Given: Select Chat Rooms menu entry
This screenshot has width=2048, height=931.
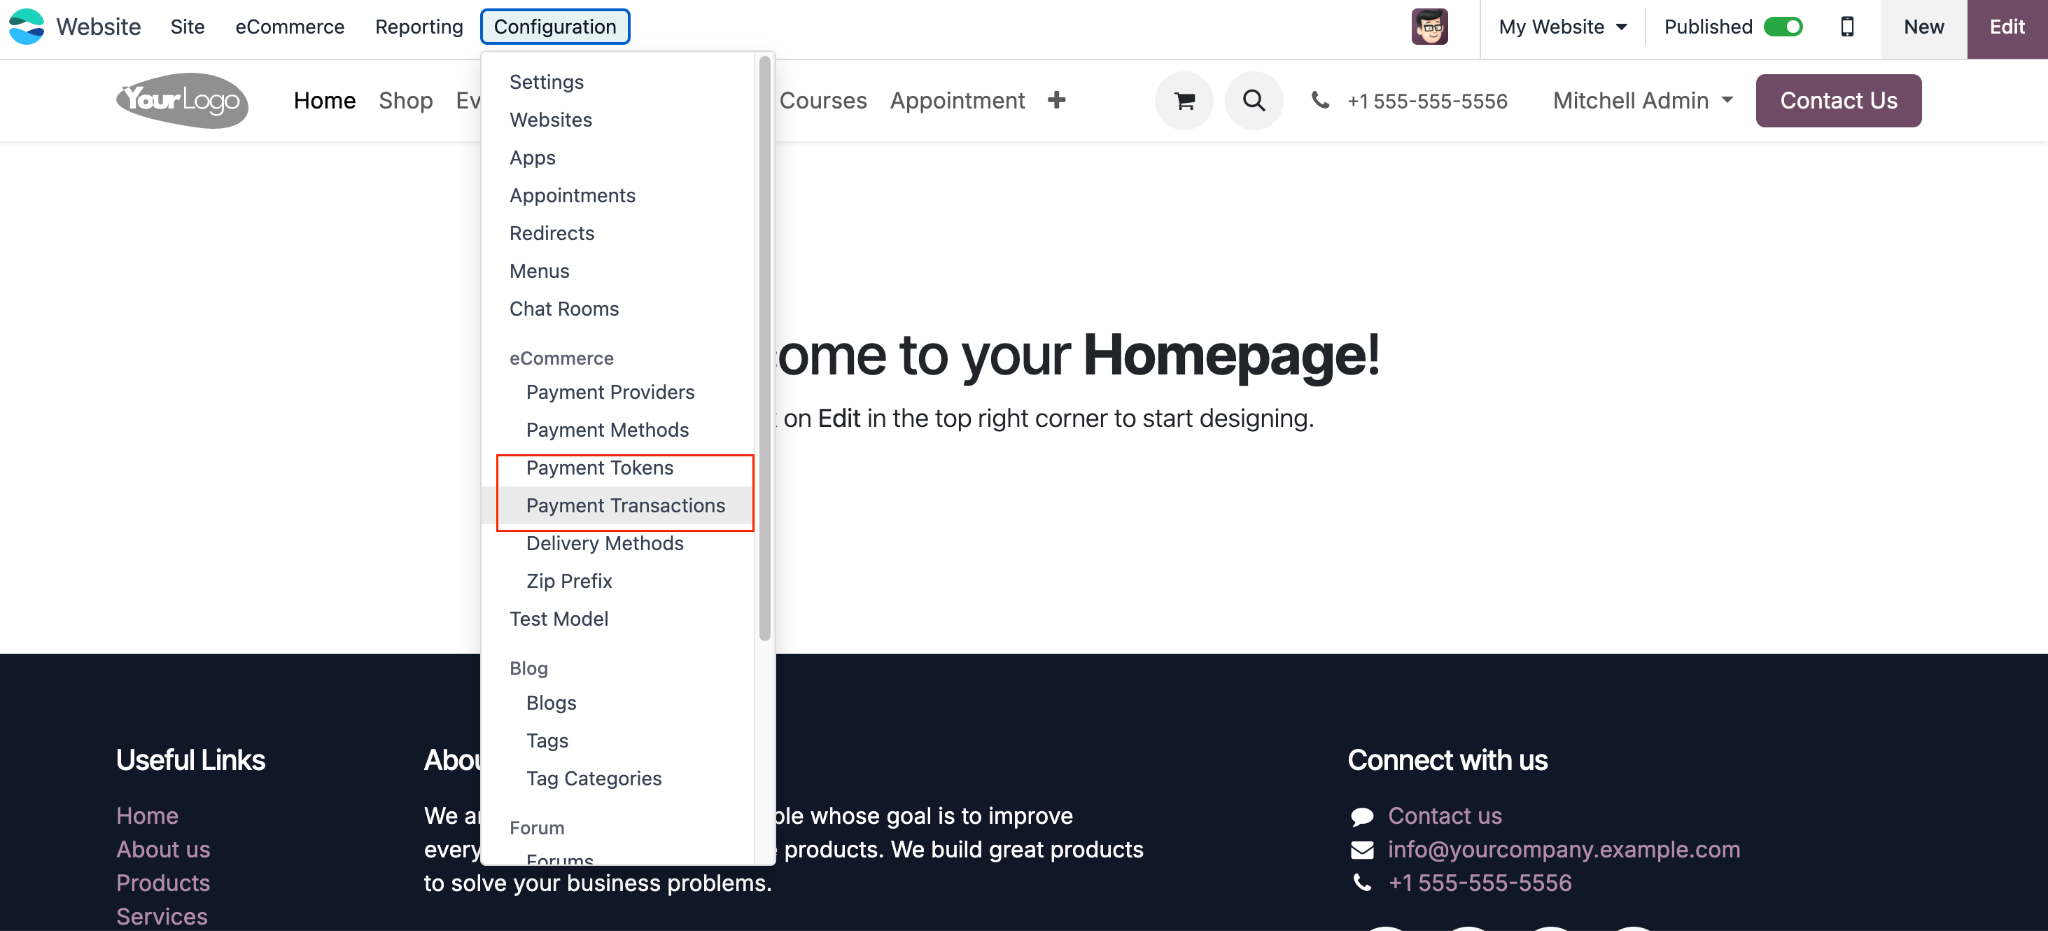Looking at the screenshot, I should pos(565,310).
